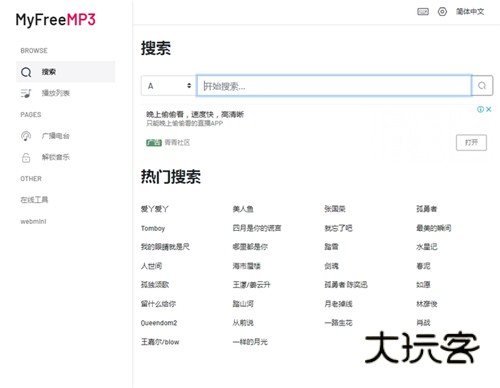Search hot term 张国荣

coord(335,209)
